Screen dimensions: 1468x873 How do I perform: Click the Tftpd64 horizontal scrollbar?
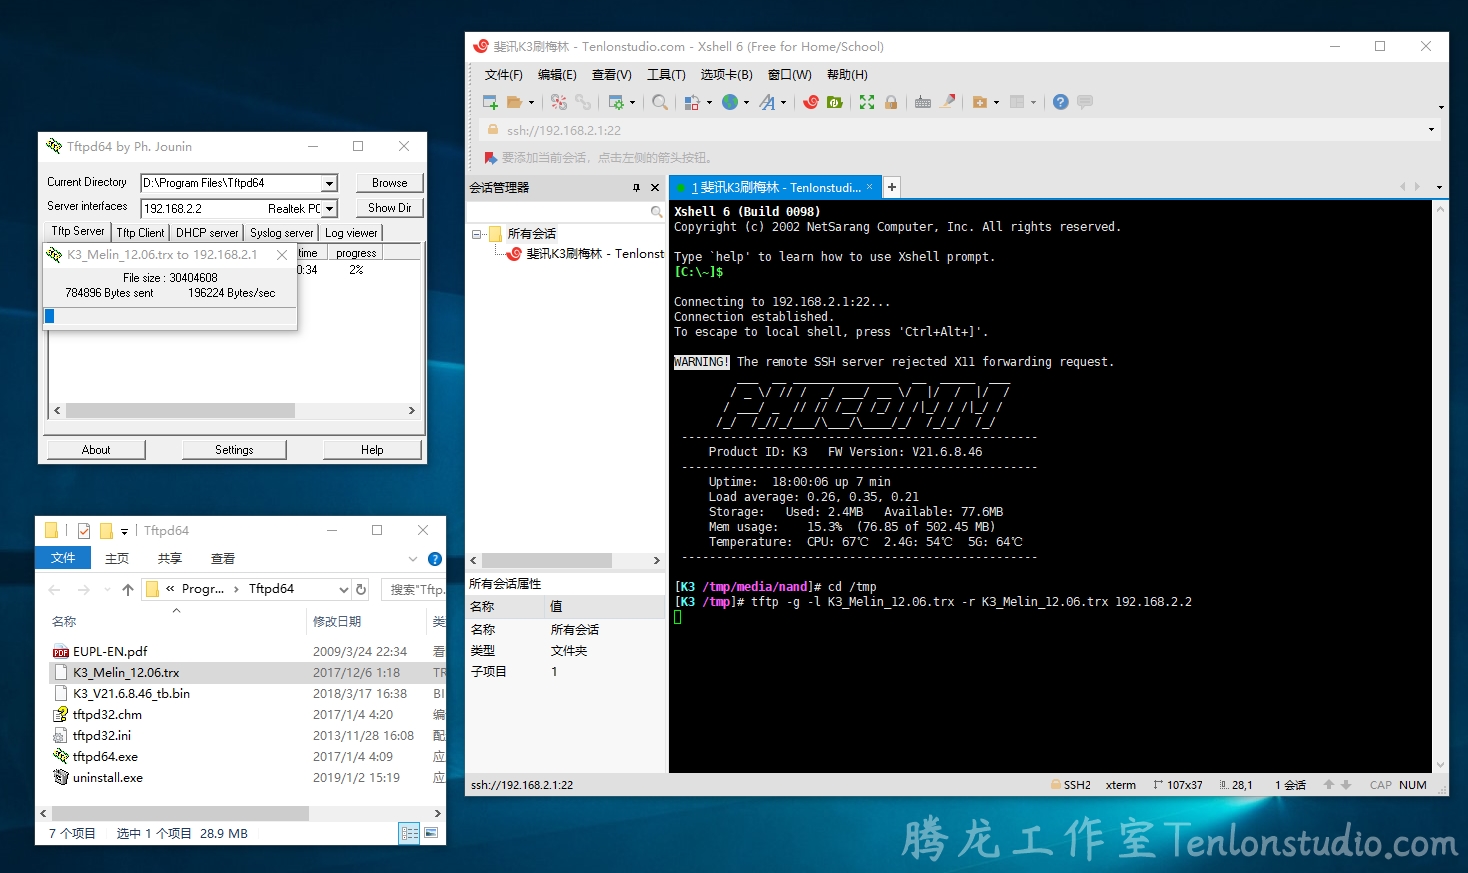pos(234,411)
